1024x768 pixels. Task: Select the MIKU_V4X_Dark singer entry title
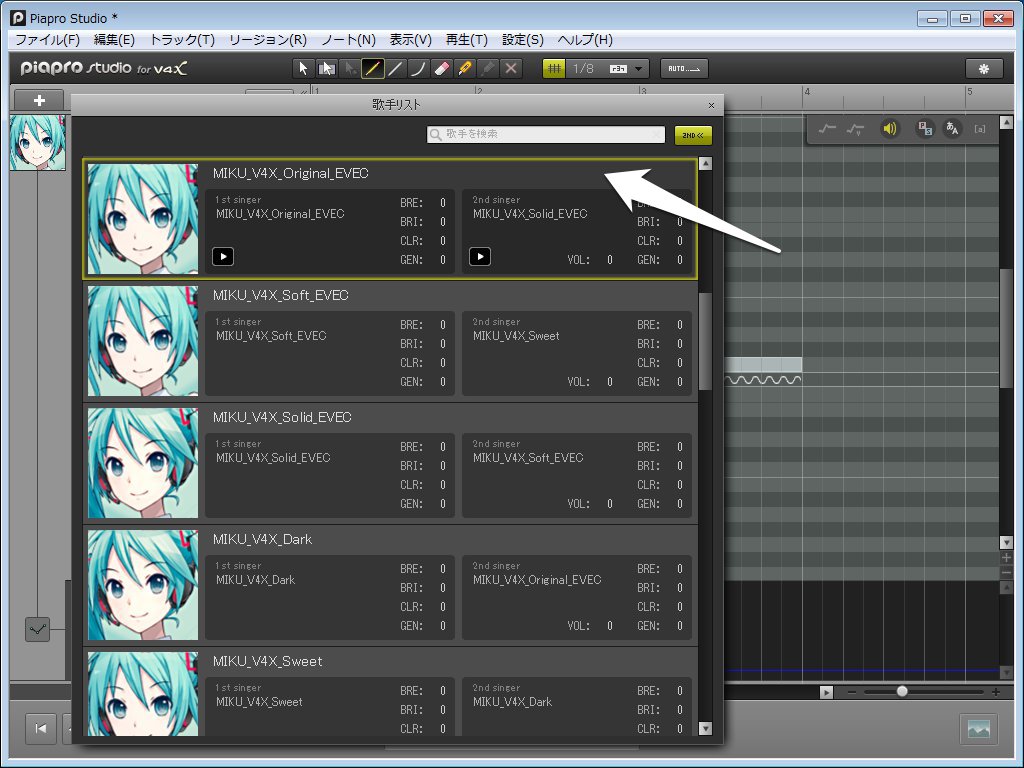click(262, 539)
